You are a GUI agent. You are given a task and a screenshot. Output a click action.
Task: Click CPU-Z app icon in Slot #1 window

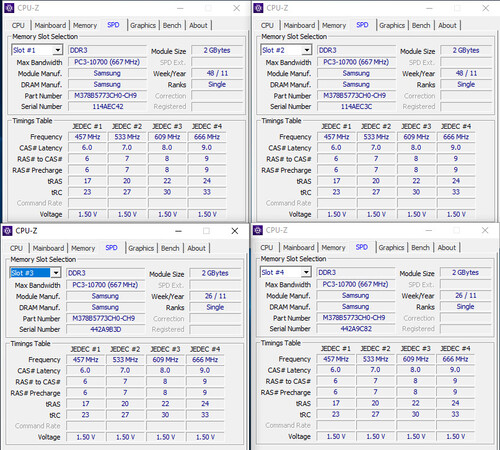click(9, 8)
